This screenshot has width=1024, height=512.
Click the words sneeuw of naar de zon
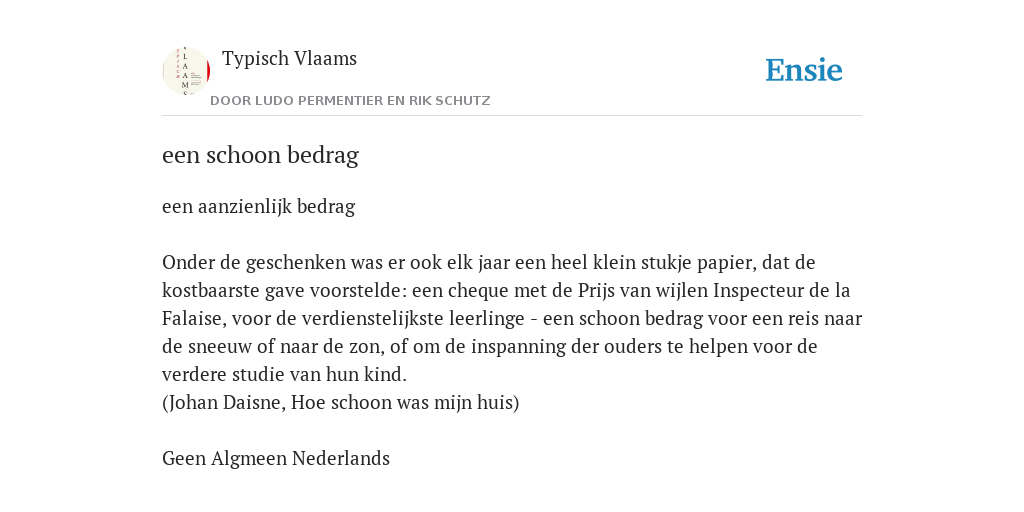click(x=280, y=346)
